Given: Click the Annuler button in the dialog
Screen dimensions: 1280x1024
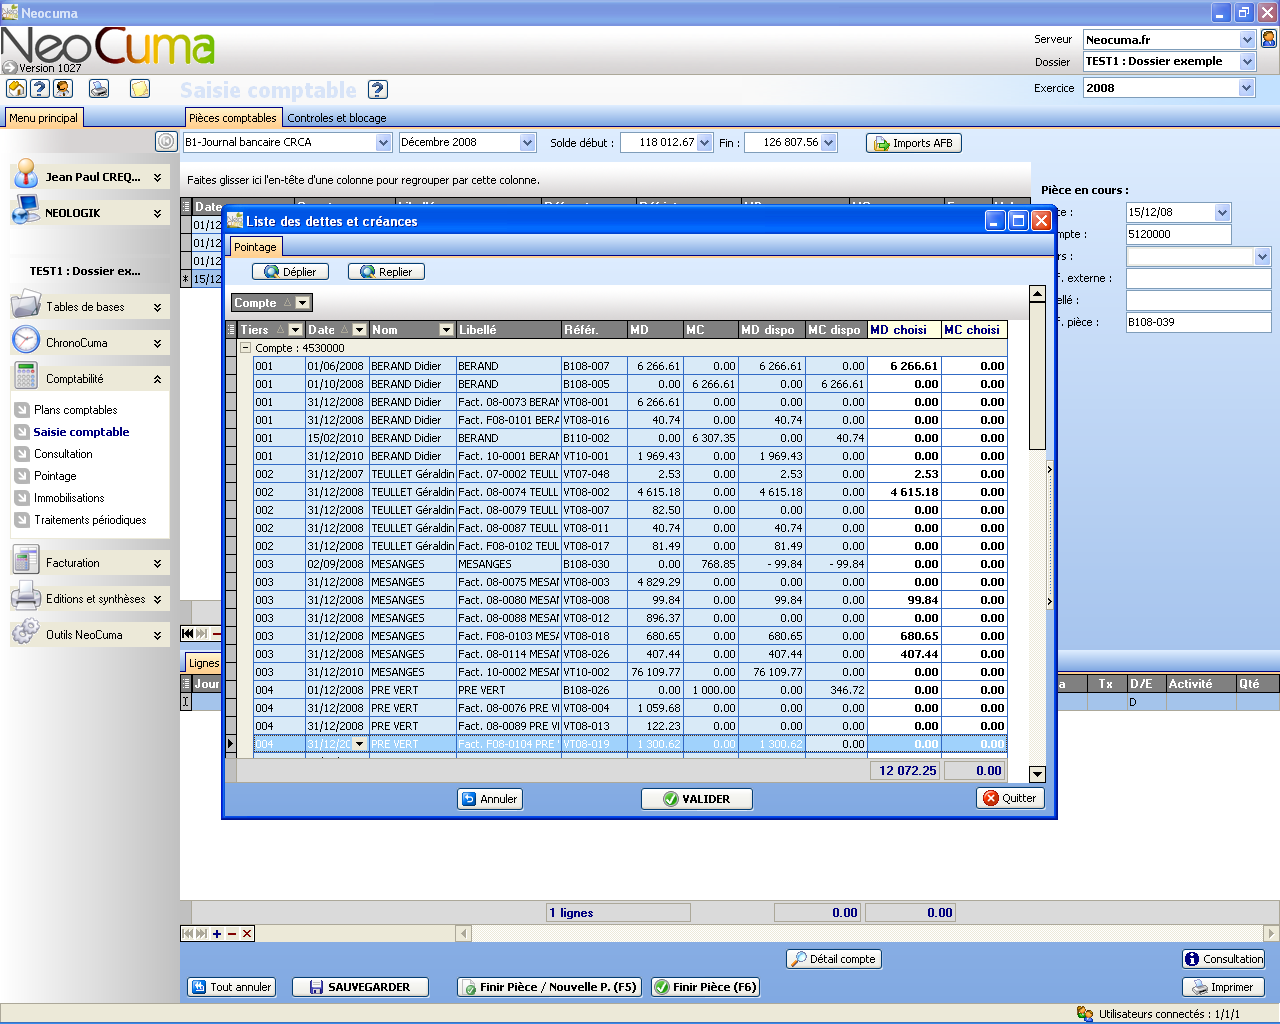Looking at the screenshot, I should tap(490, 799).
